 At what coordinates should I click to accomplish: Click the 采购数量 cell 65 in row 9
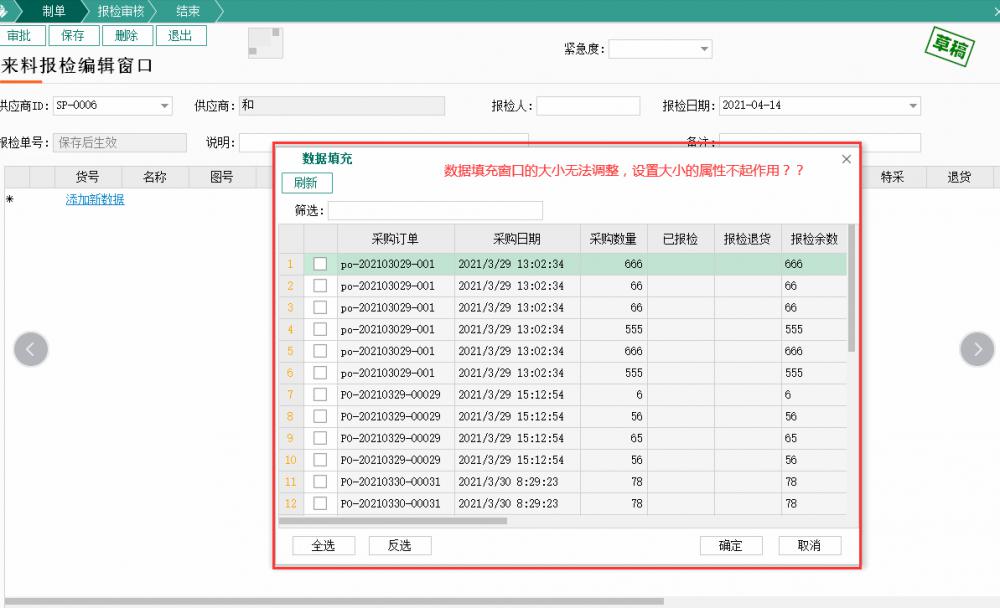[x=614, y=438]
